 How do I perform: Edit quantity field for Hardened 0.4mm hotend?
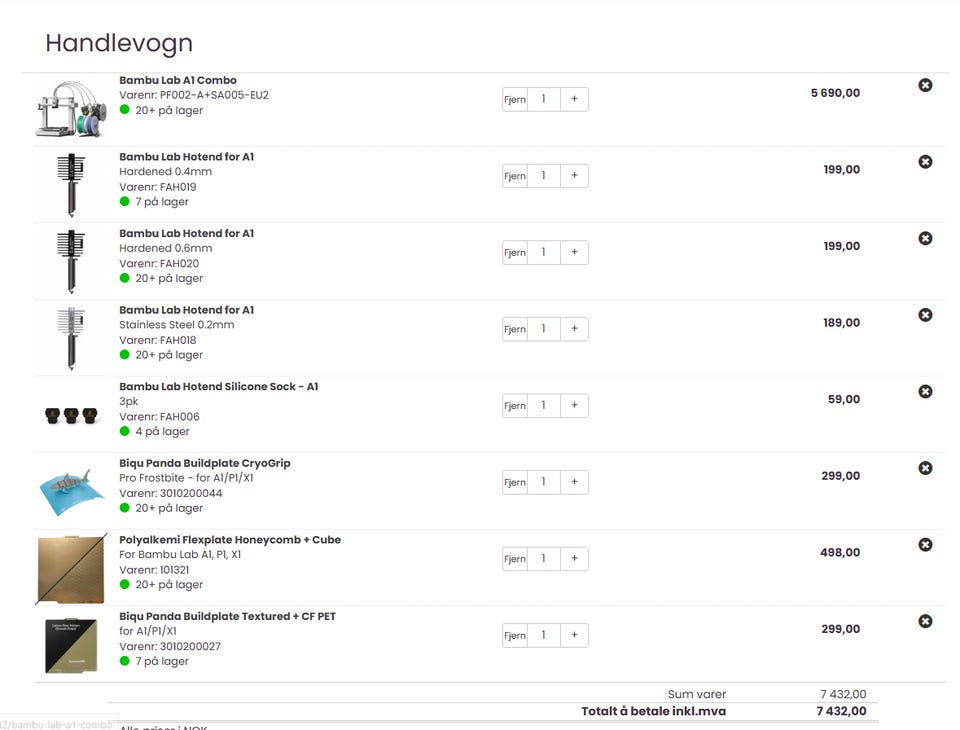[544, 176]
